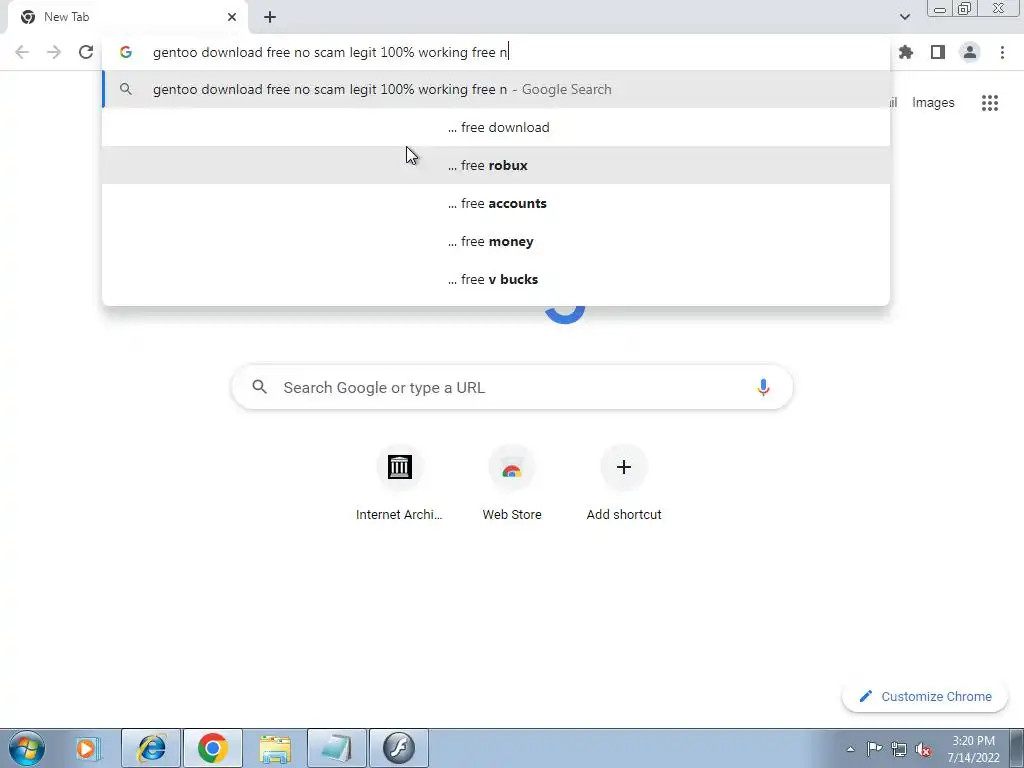Click the Customize Chrome button
This screenshot has height=768, width=1024.
click(925, 696)
